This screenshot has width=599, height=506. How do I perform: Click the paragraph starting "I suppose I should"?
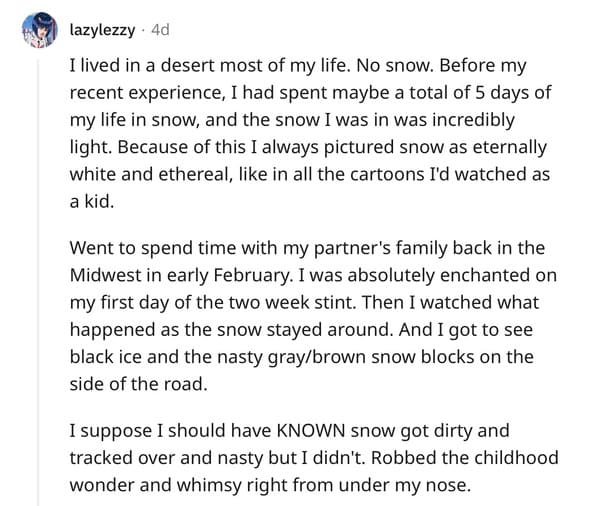tap(314, 458)
